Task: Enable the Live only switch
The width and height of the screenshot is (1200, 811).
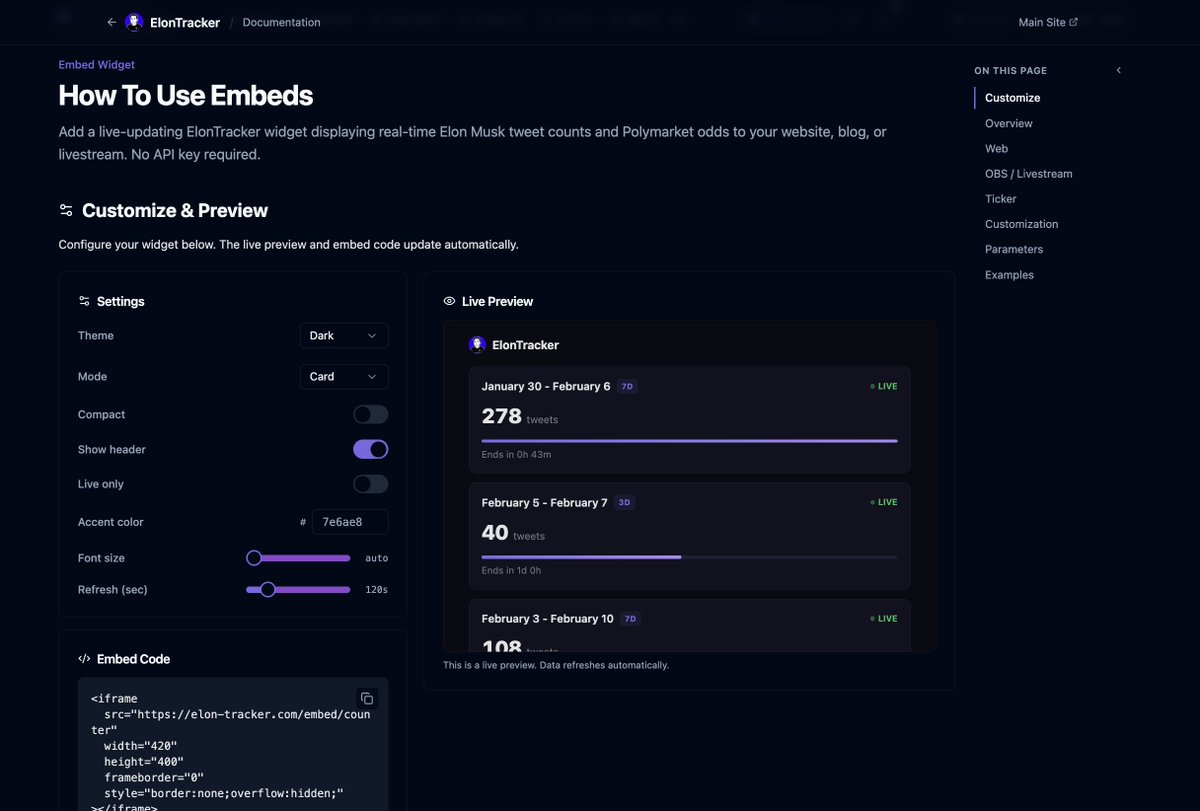Action: (370, 484)
